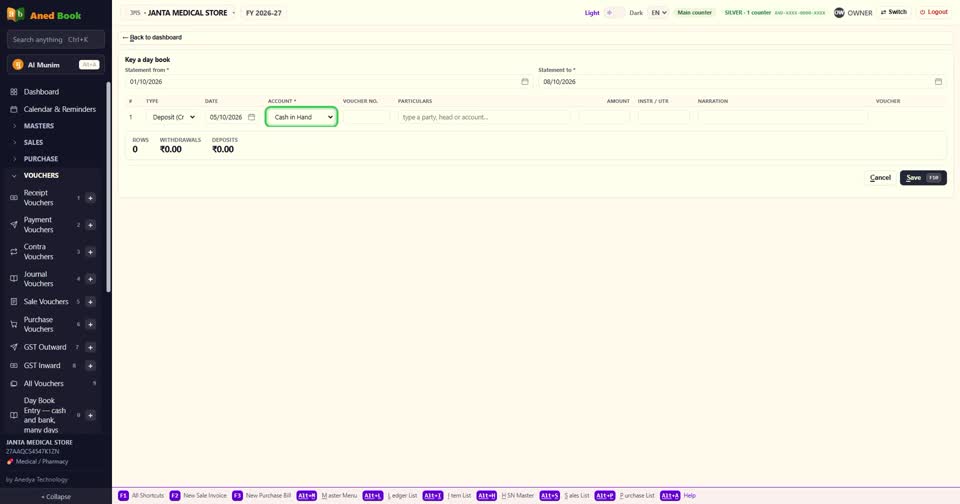Click the Particulars party input field

[483, 117]
